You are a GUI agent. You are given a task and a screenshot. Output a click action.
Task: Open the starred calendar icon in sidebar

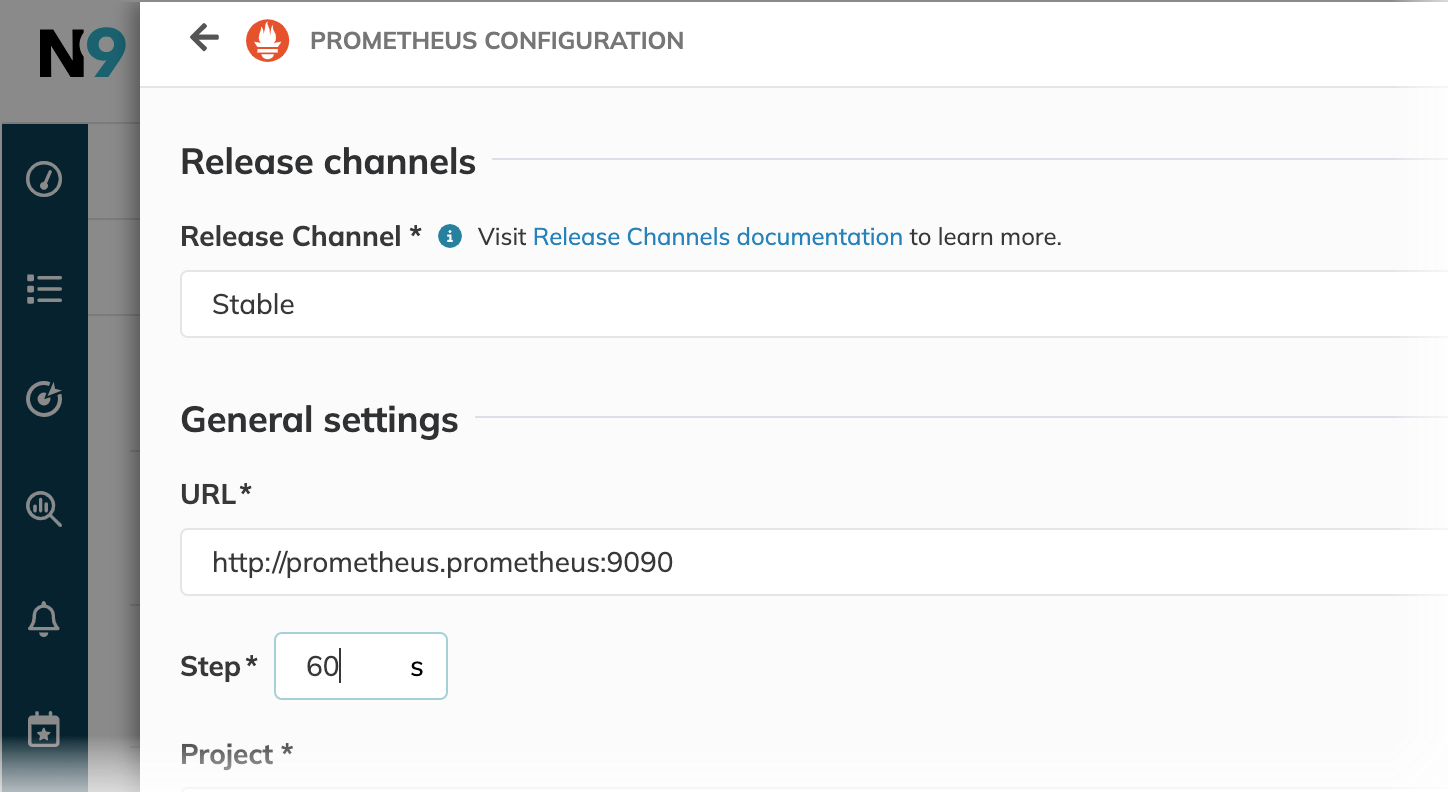[x=44, y=730]
